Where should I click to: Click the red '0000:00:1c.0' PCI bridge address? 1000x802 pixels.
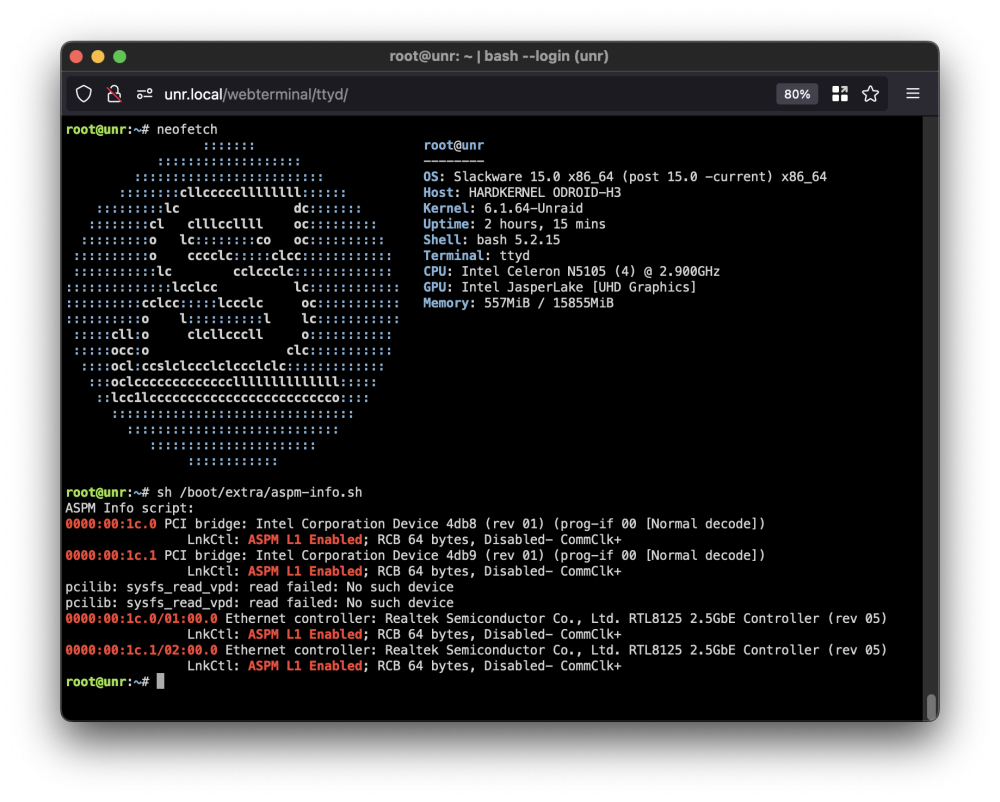coord(111,524)
